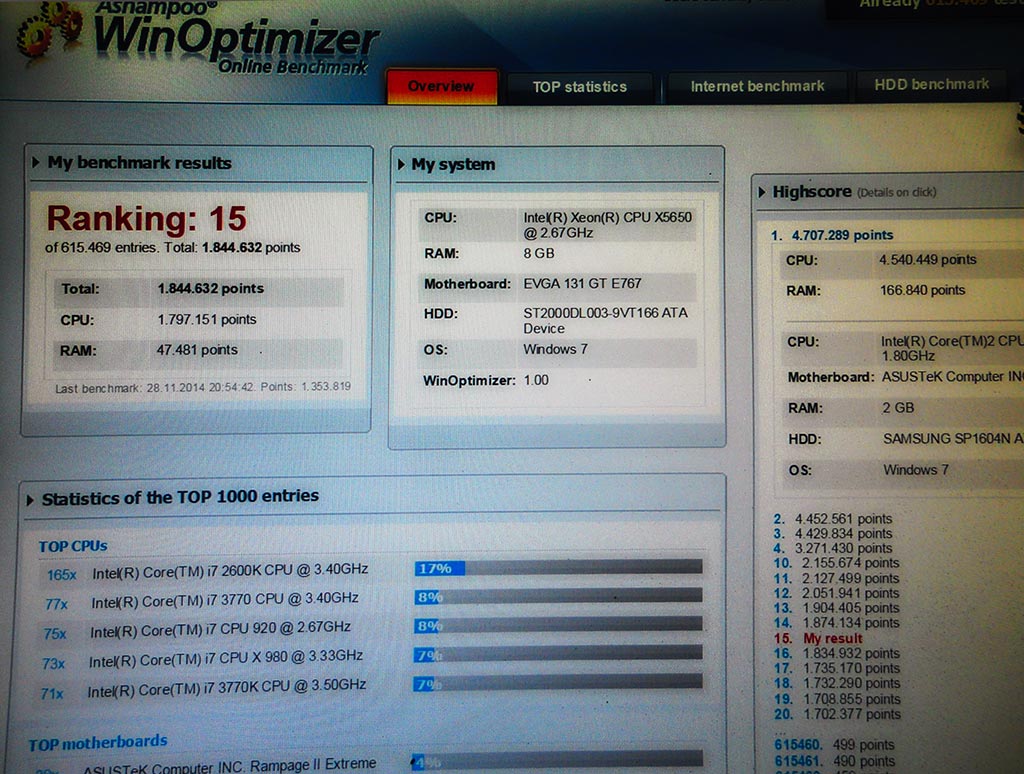This screenshot has width=1024, height=774.
Task: Open highscore entry 4. 3.271.430 points
Action: (x=833, y=548)
